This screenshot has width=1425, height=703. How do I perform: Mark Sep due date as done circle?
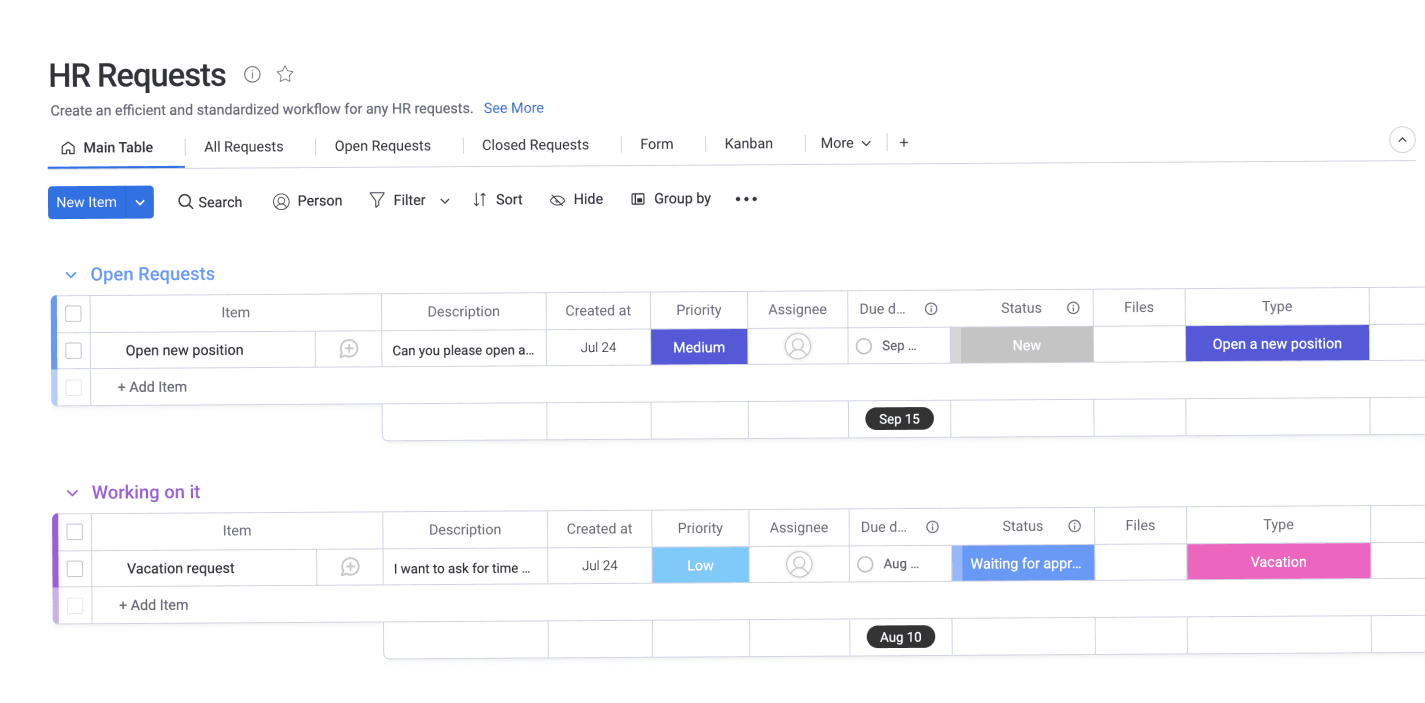click(x=864, y=346)
